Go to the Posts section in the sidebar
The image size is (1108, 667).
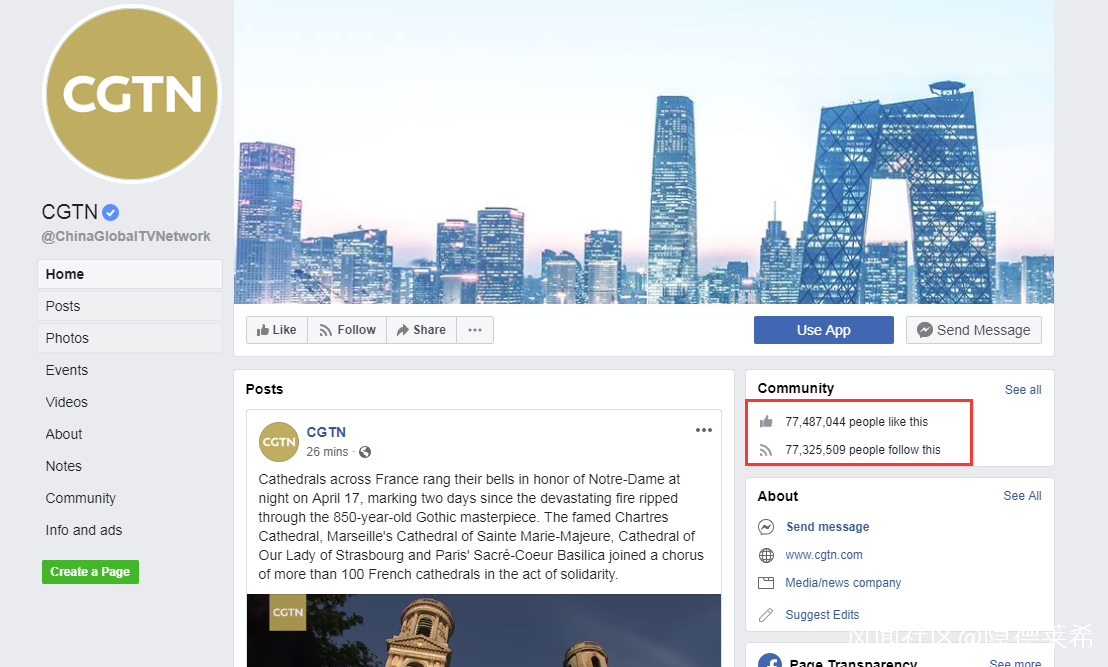(130, 306)
